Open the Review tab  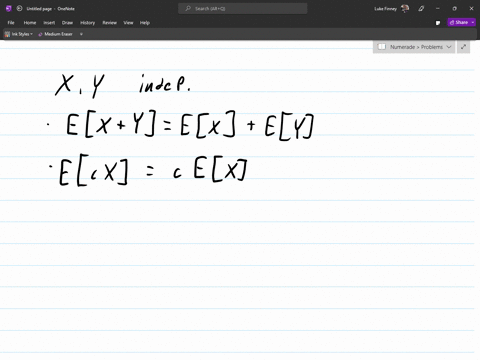tap(109, 23)
